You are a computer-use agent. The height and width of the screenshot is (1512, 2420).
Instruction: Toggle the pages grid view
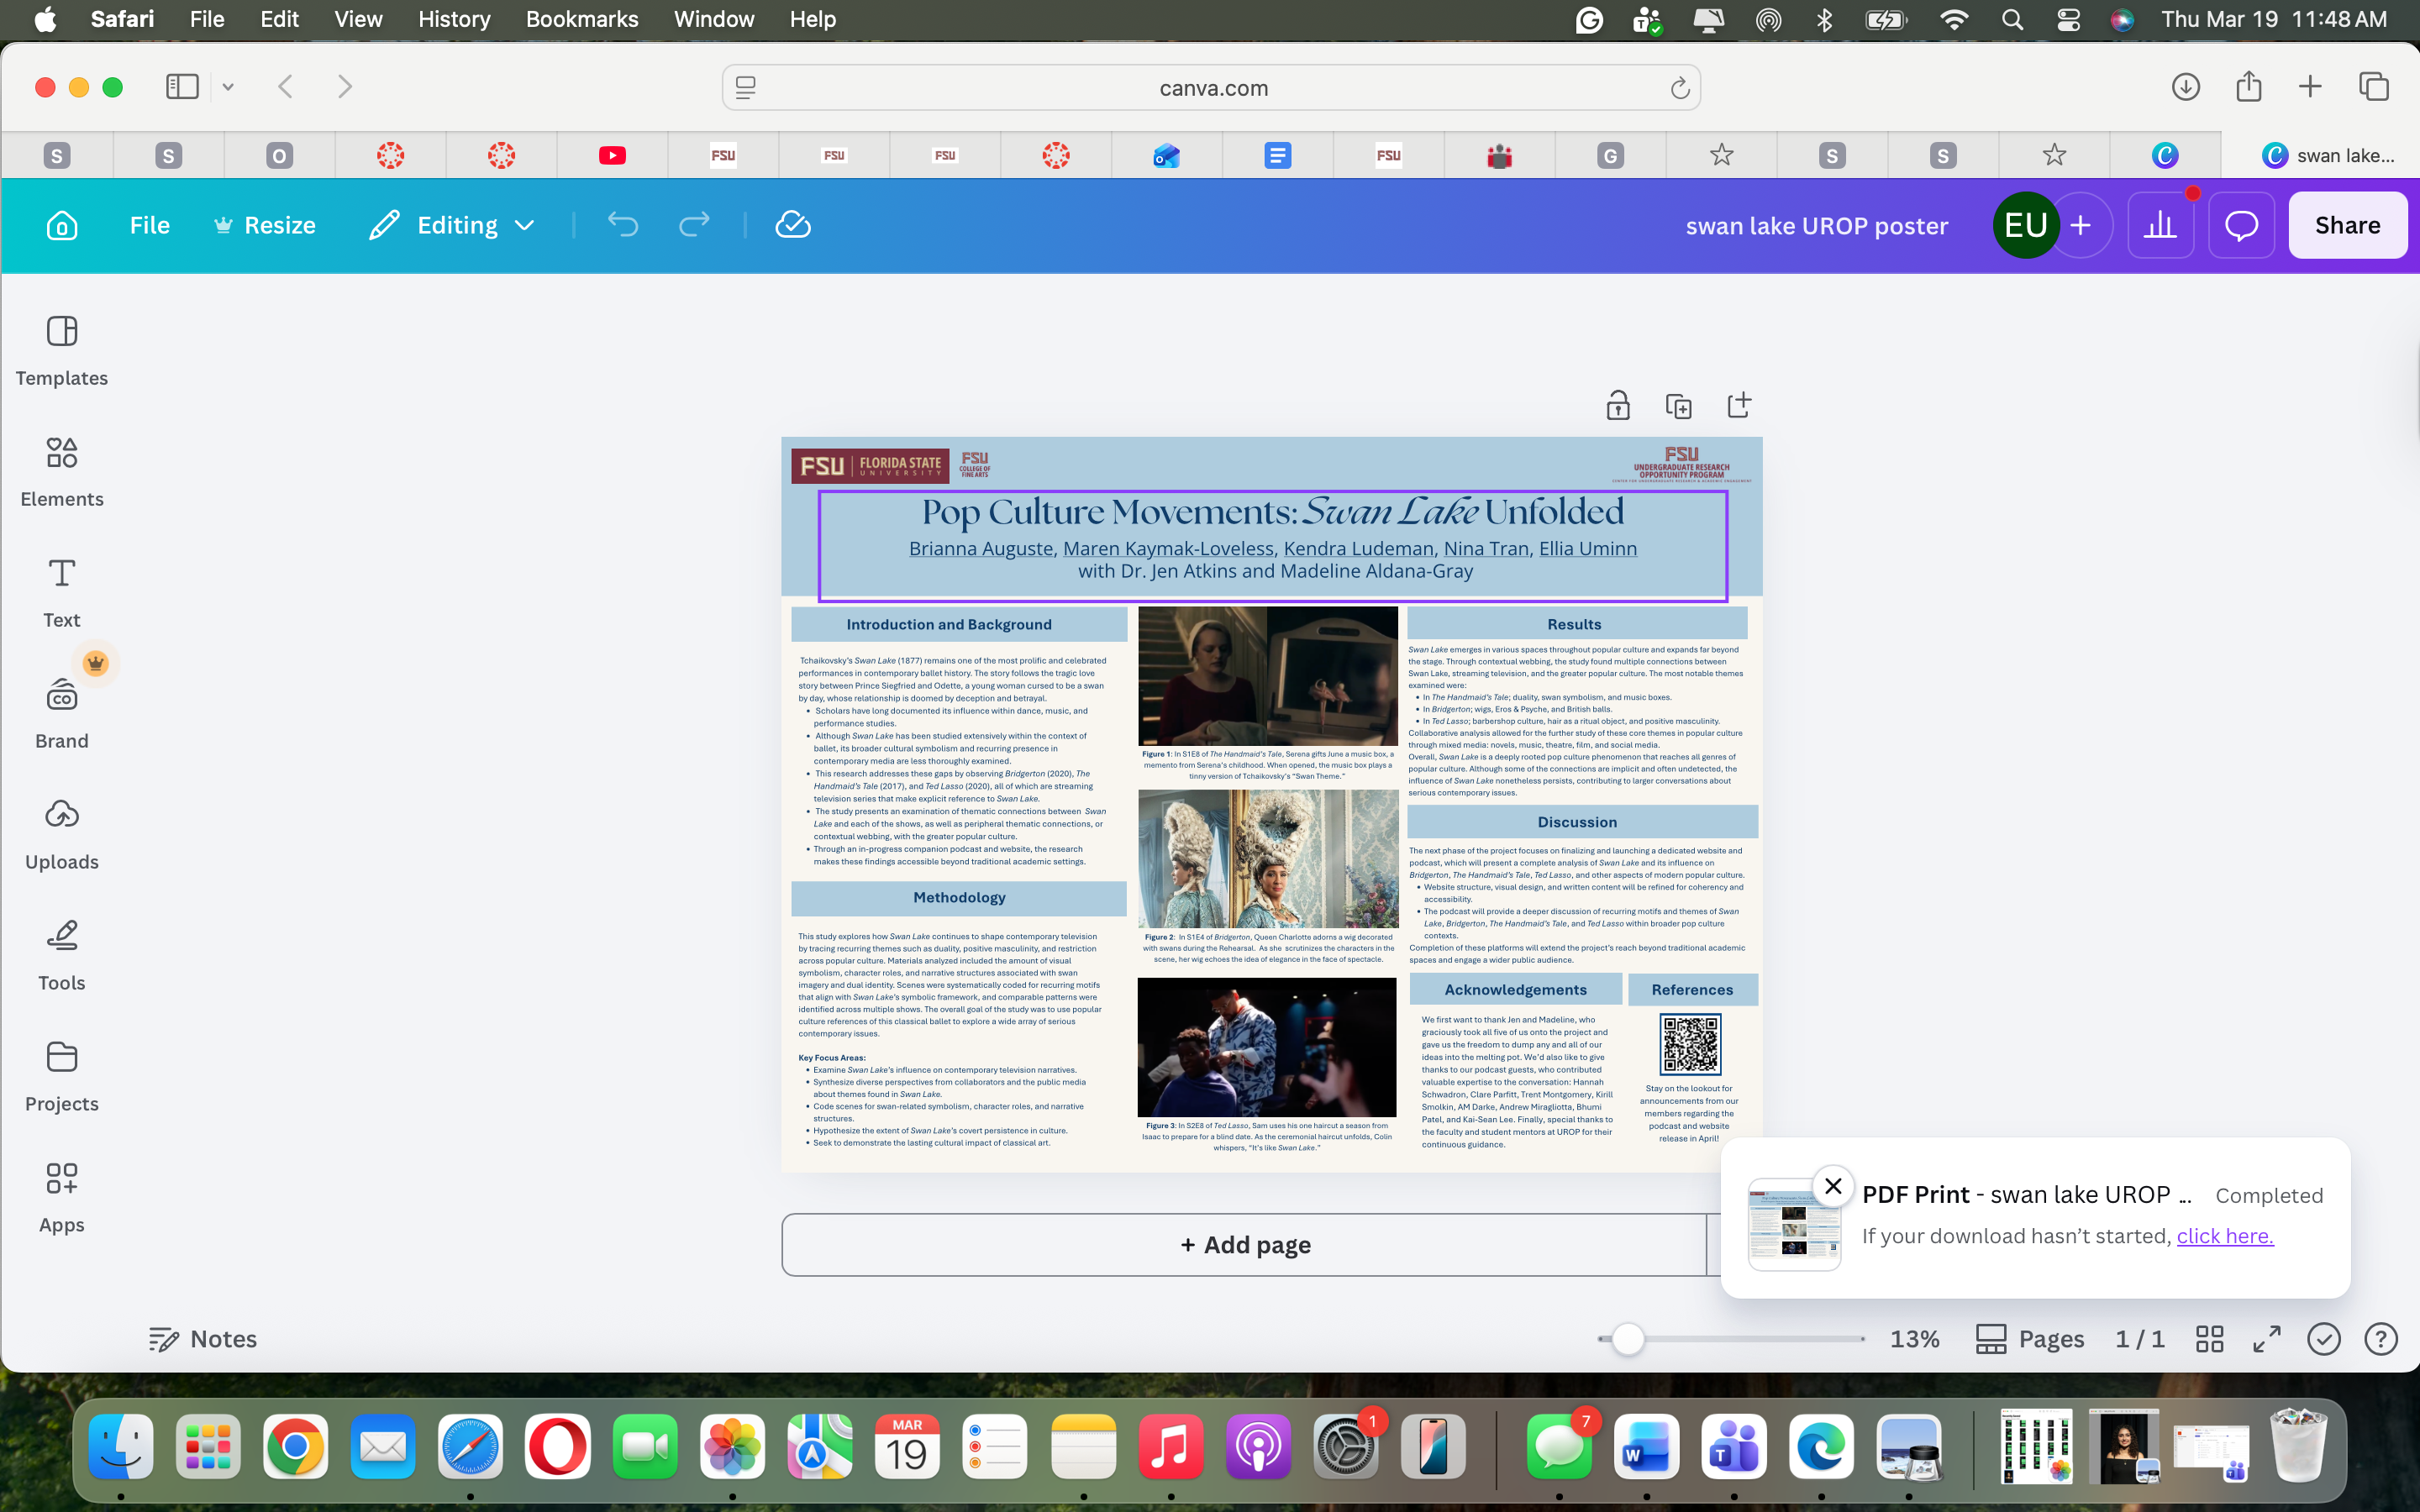pyautogui.click(x=2210, y=1338)
